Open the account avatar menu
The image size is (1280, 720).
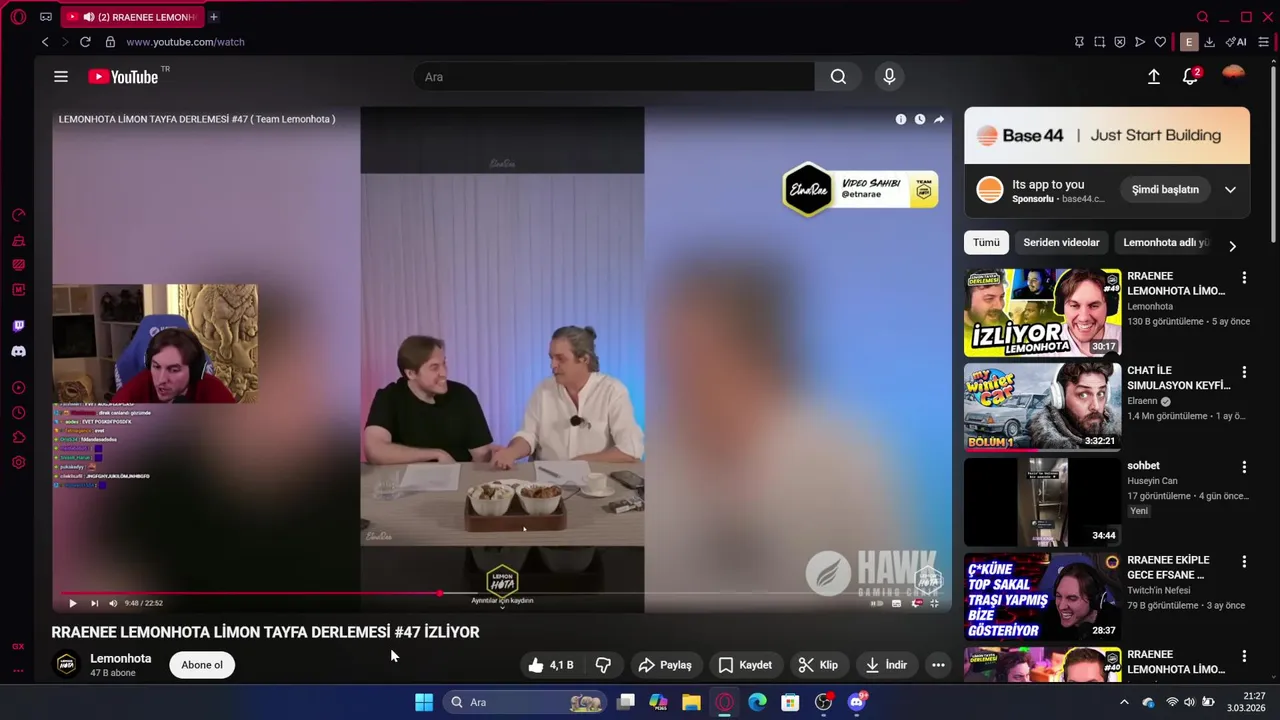(x=1233, y=76)
